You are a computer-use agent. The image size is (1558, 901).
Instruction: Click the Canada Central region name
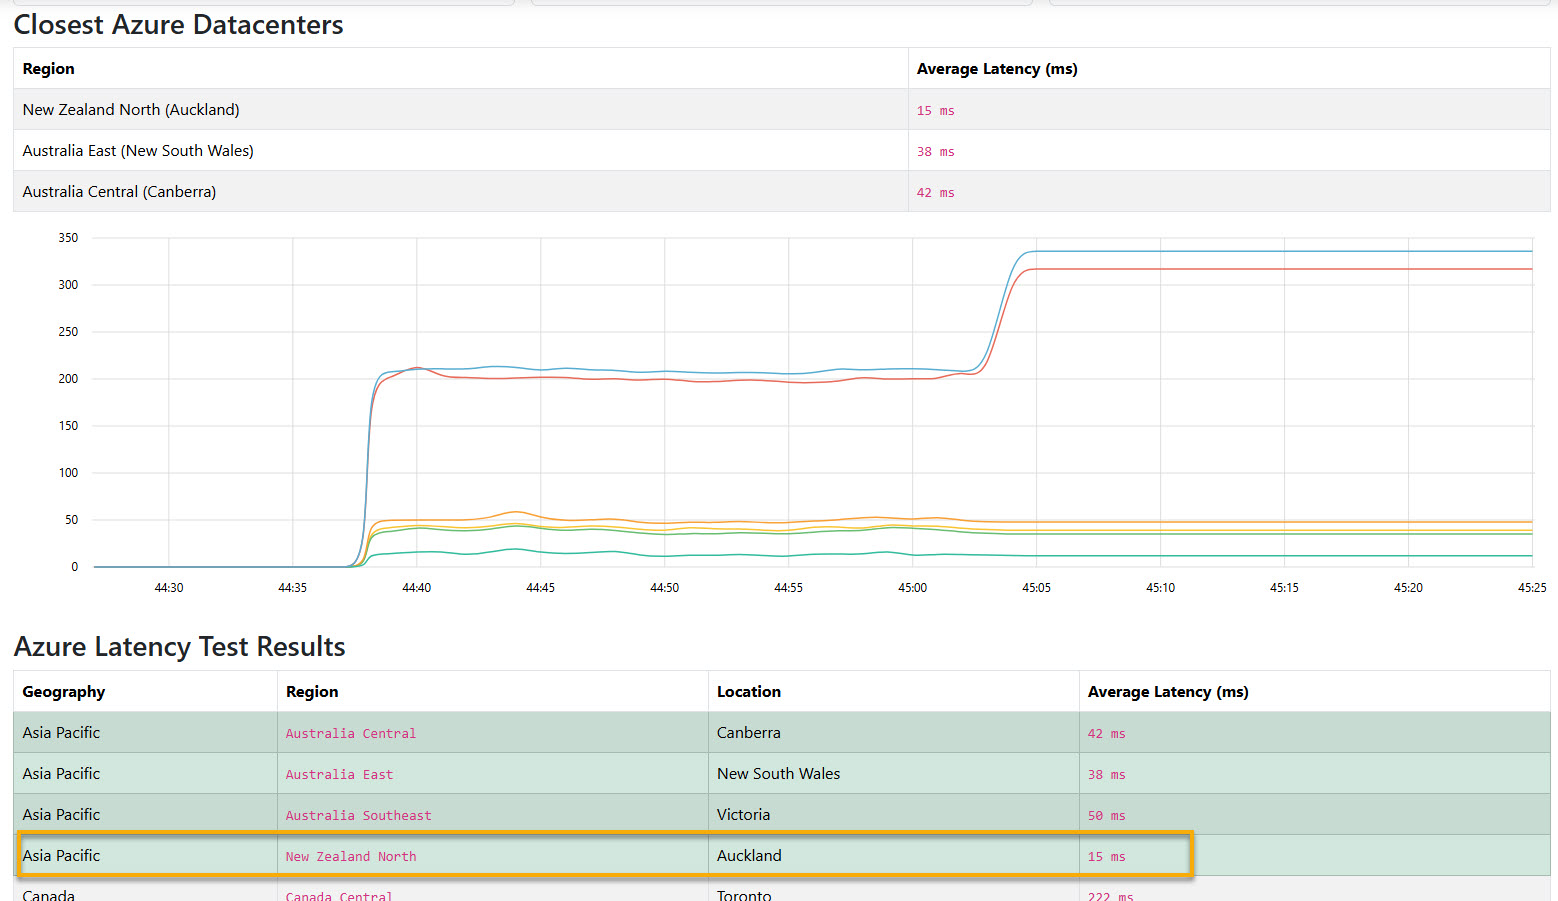339,896
